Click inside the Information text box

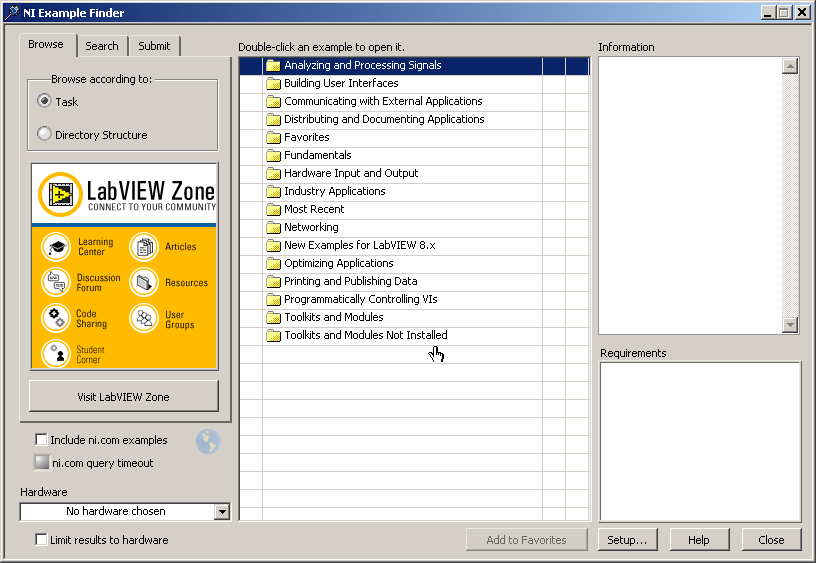pyautogui.click(x=691, y=195)
